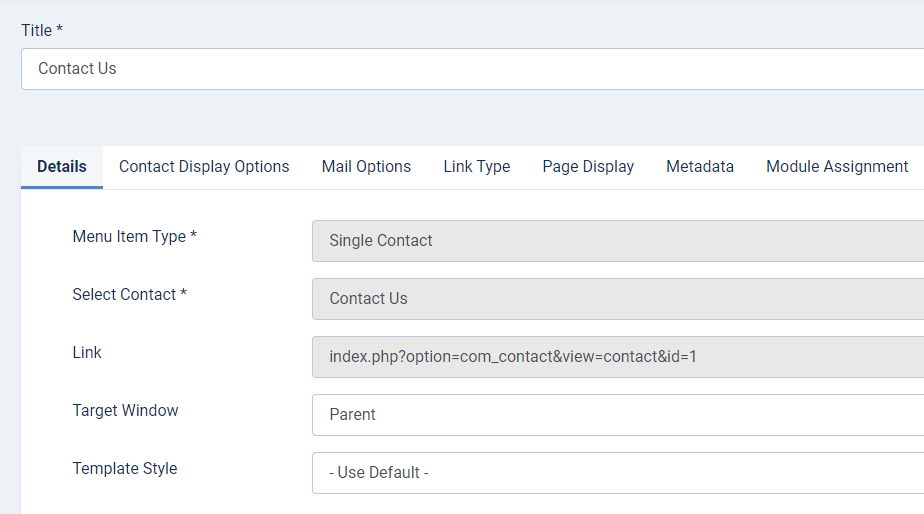Viewport: 924px width, 514px height.
Task: Click the Select Contact field showing Contact Us
Action: click(617, 299)
